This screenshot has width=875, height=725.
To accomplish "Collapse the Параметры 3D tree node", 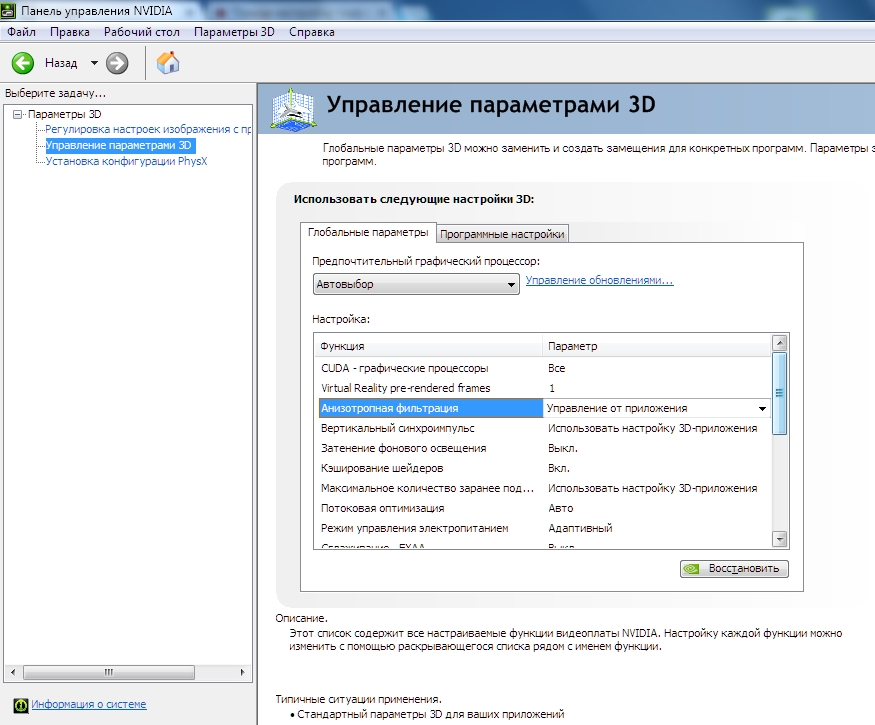I will 18,114.
